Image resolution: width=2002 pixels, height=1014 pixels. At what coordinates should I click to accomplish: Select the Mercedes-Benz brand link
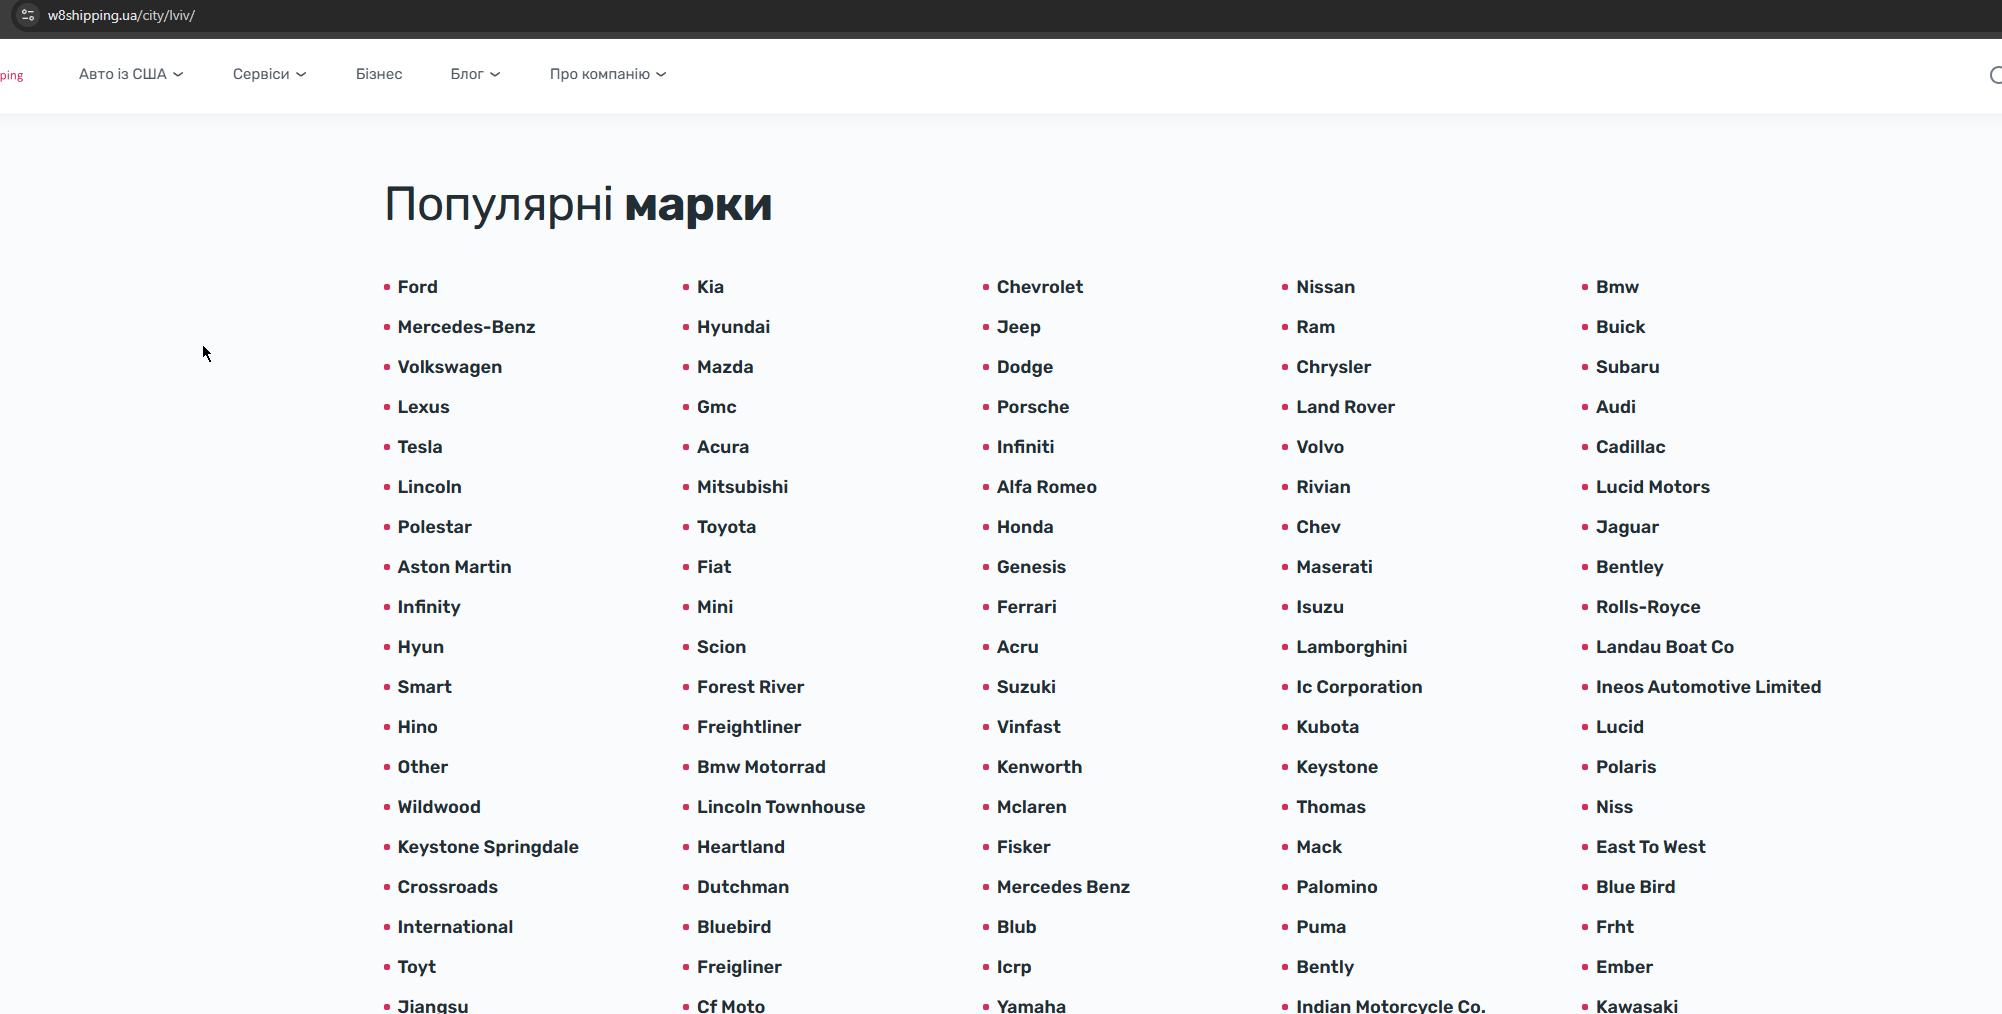pos(466,327)
